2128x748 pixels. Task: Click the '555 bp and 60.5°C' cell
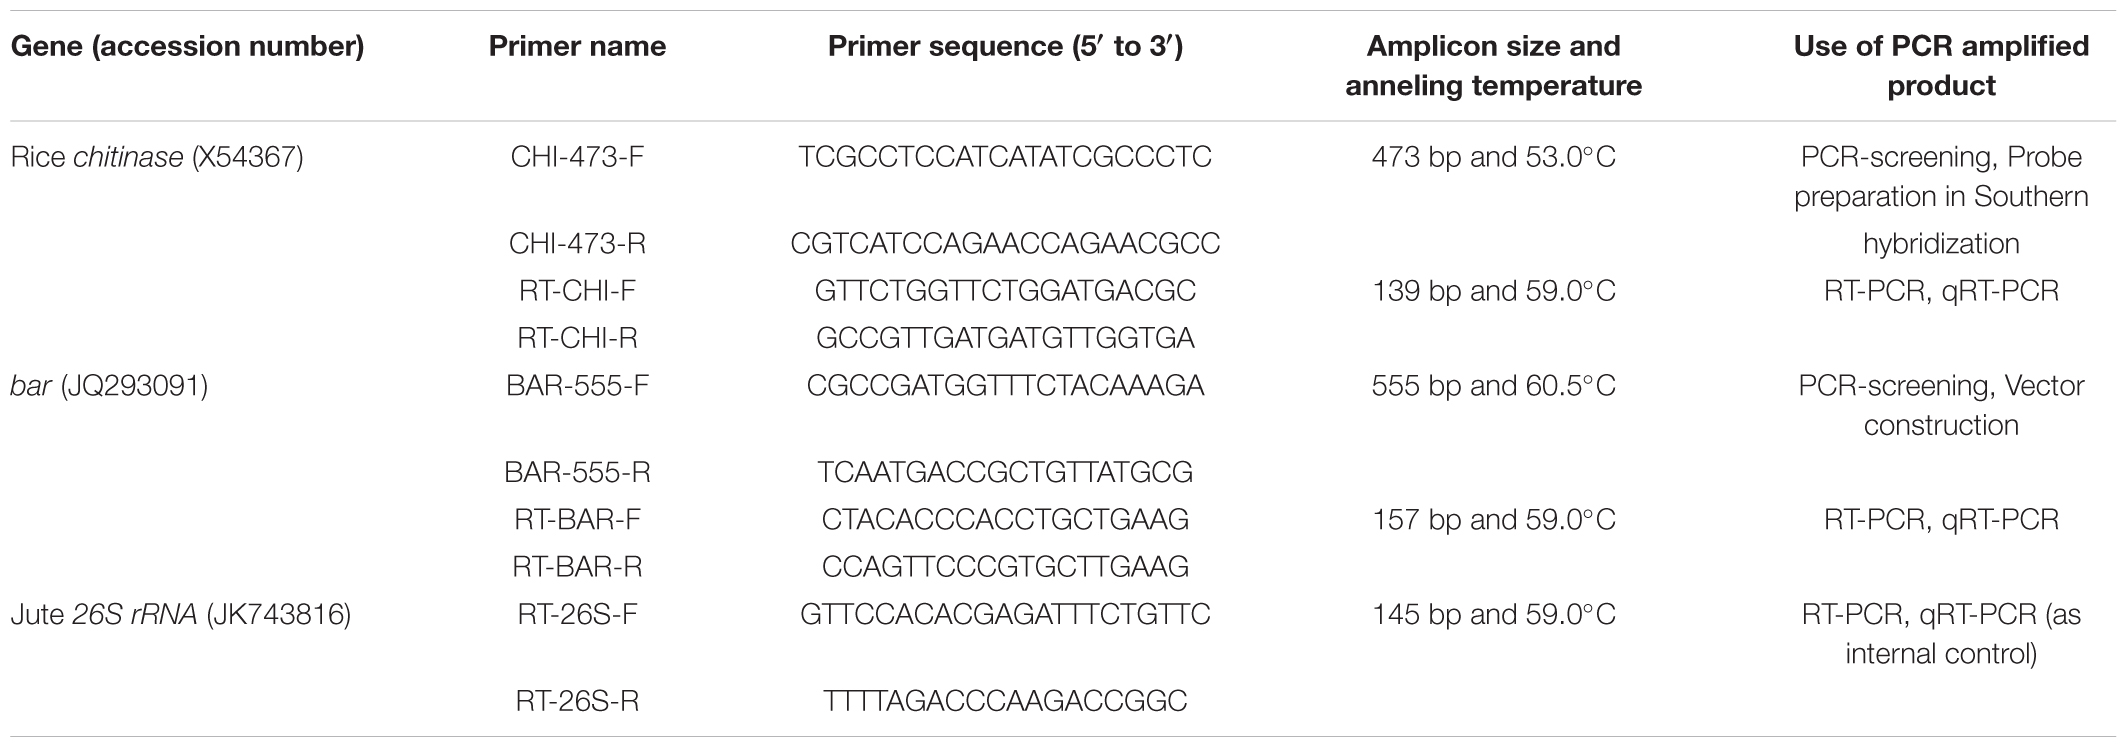(1493, 386)
